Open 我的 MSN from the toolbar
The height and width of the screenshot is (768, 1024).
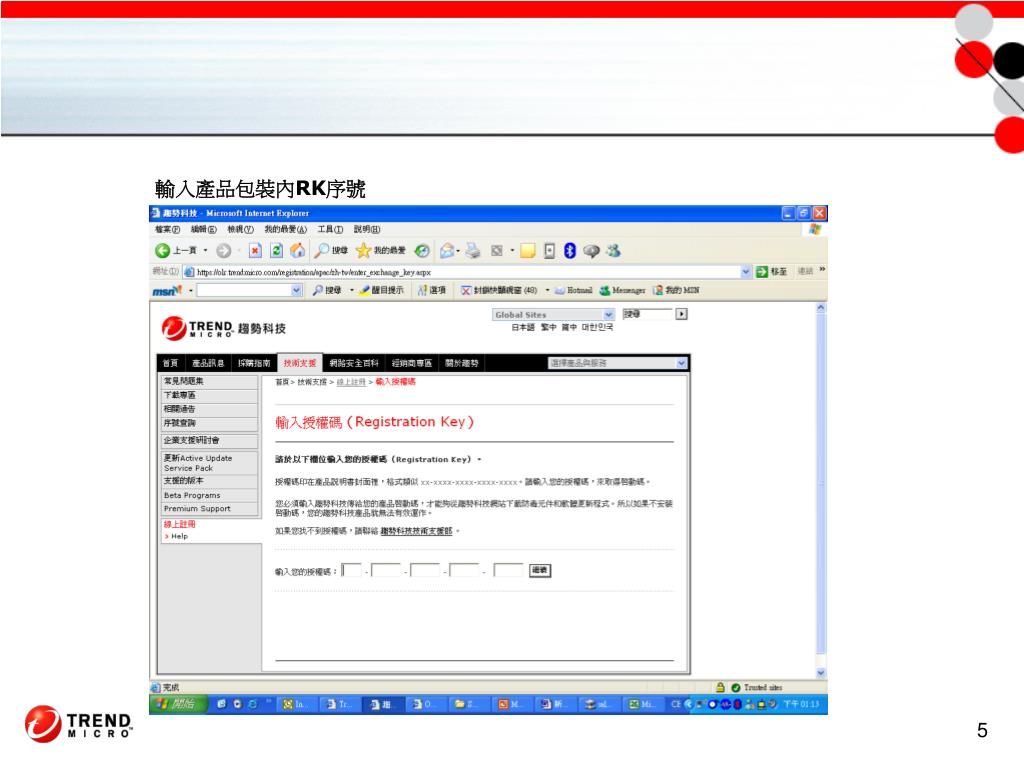coord(676,291)
